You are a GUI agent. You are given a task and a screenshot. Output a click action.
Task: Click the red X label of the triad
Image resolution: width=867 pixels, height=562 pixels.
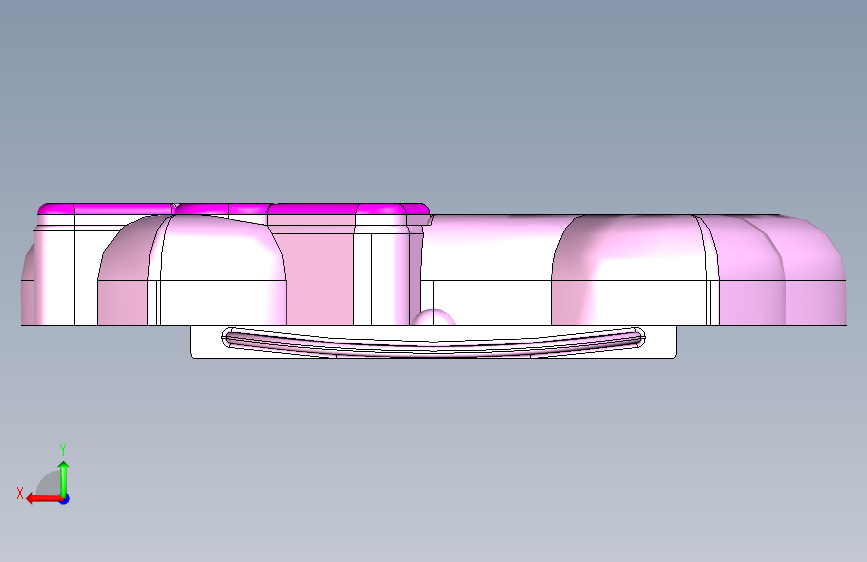20,493
